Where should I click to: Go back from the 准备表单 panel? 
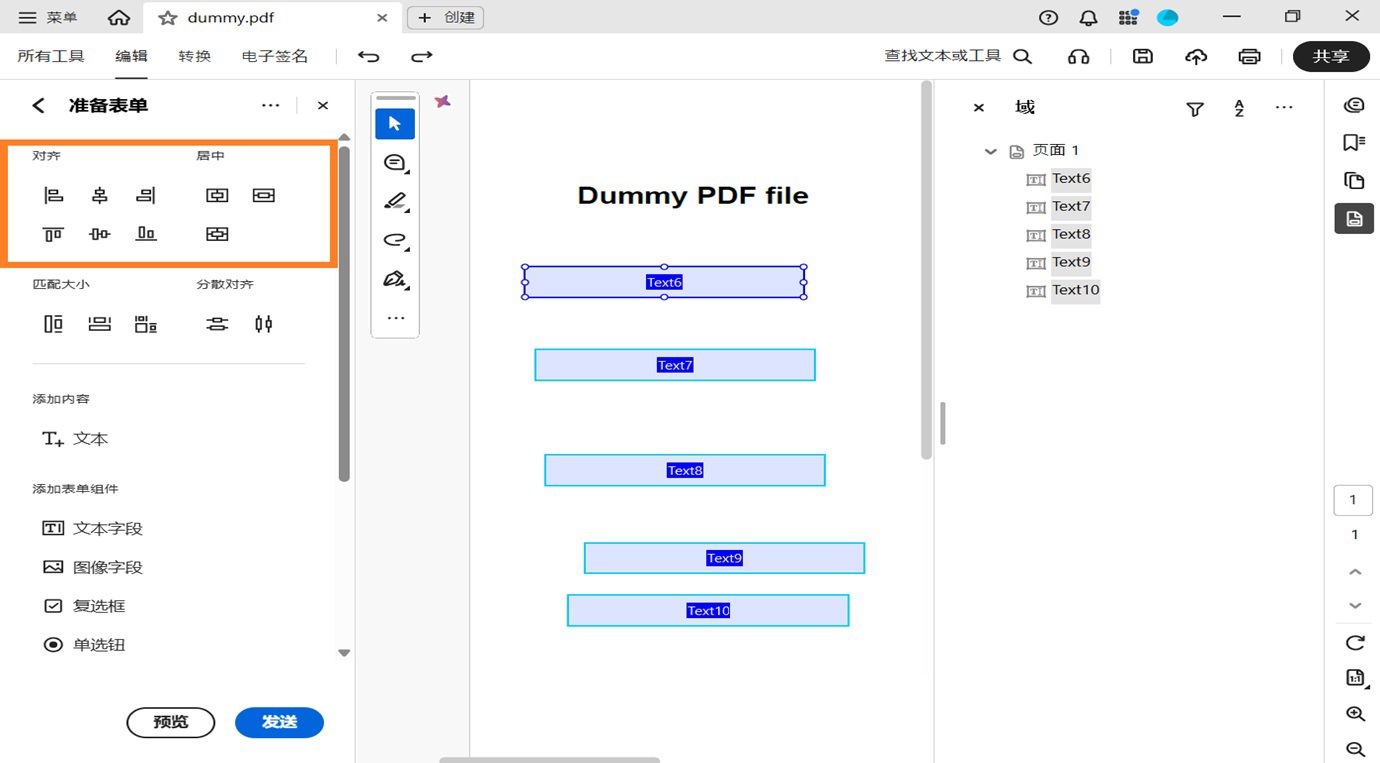tap(38, 105)
